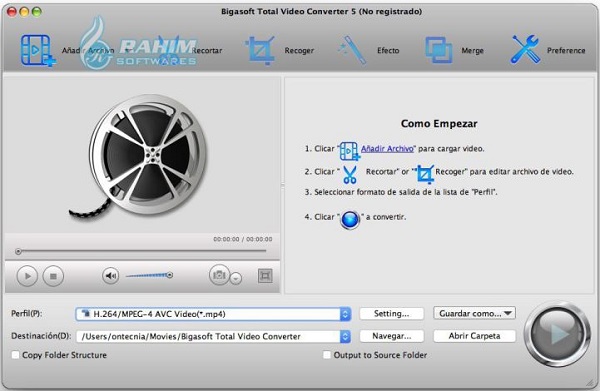Select the Merge overlapping squares icon
Viewport: 600px width, 391px height.
point(439,50)
